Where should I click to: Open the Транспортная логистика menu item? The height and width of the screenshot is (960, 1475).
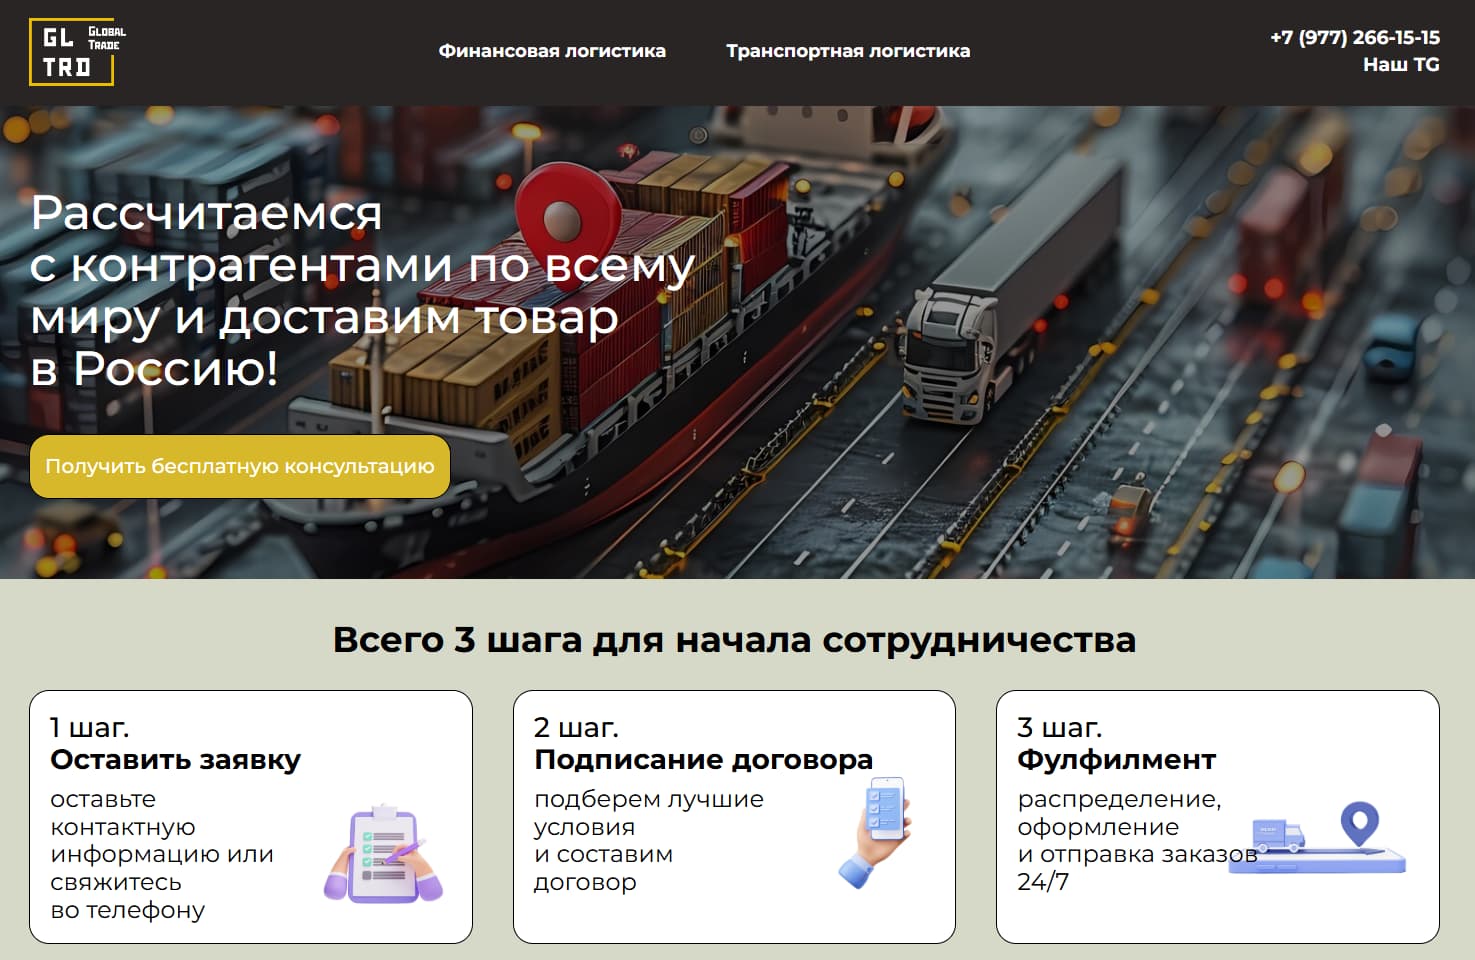[x=848, y=50]
